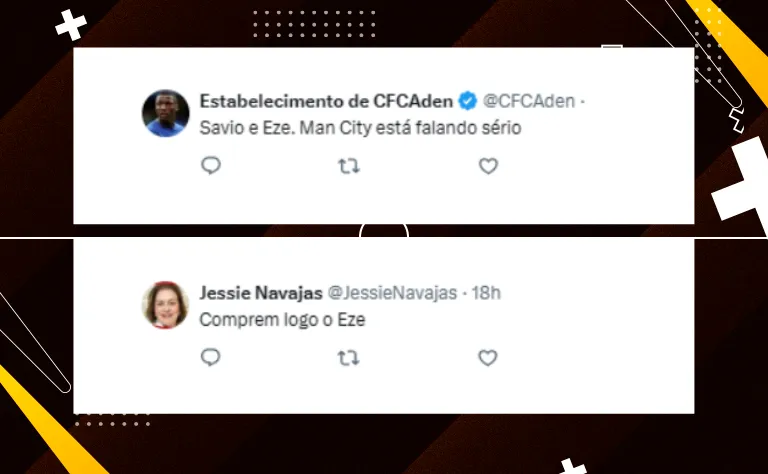Screen dimensions: 768x474
Task: Like the tweet about Savio and Eze
Action: (x=488, y=166)
